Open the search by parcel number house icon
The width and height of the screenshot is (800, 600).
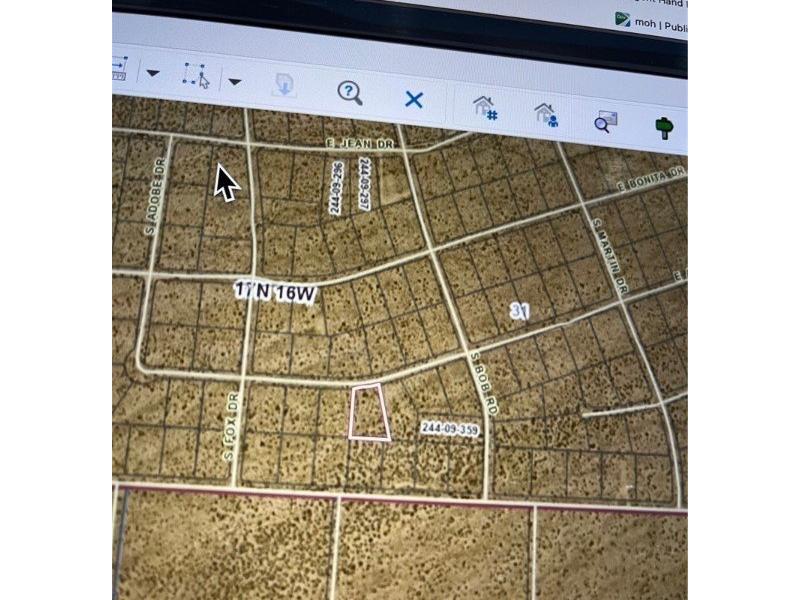[x=485, y=107]
